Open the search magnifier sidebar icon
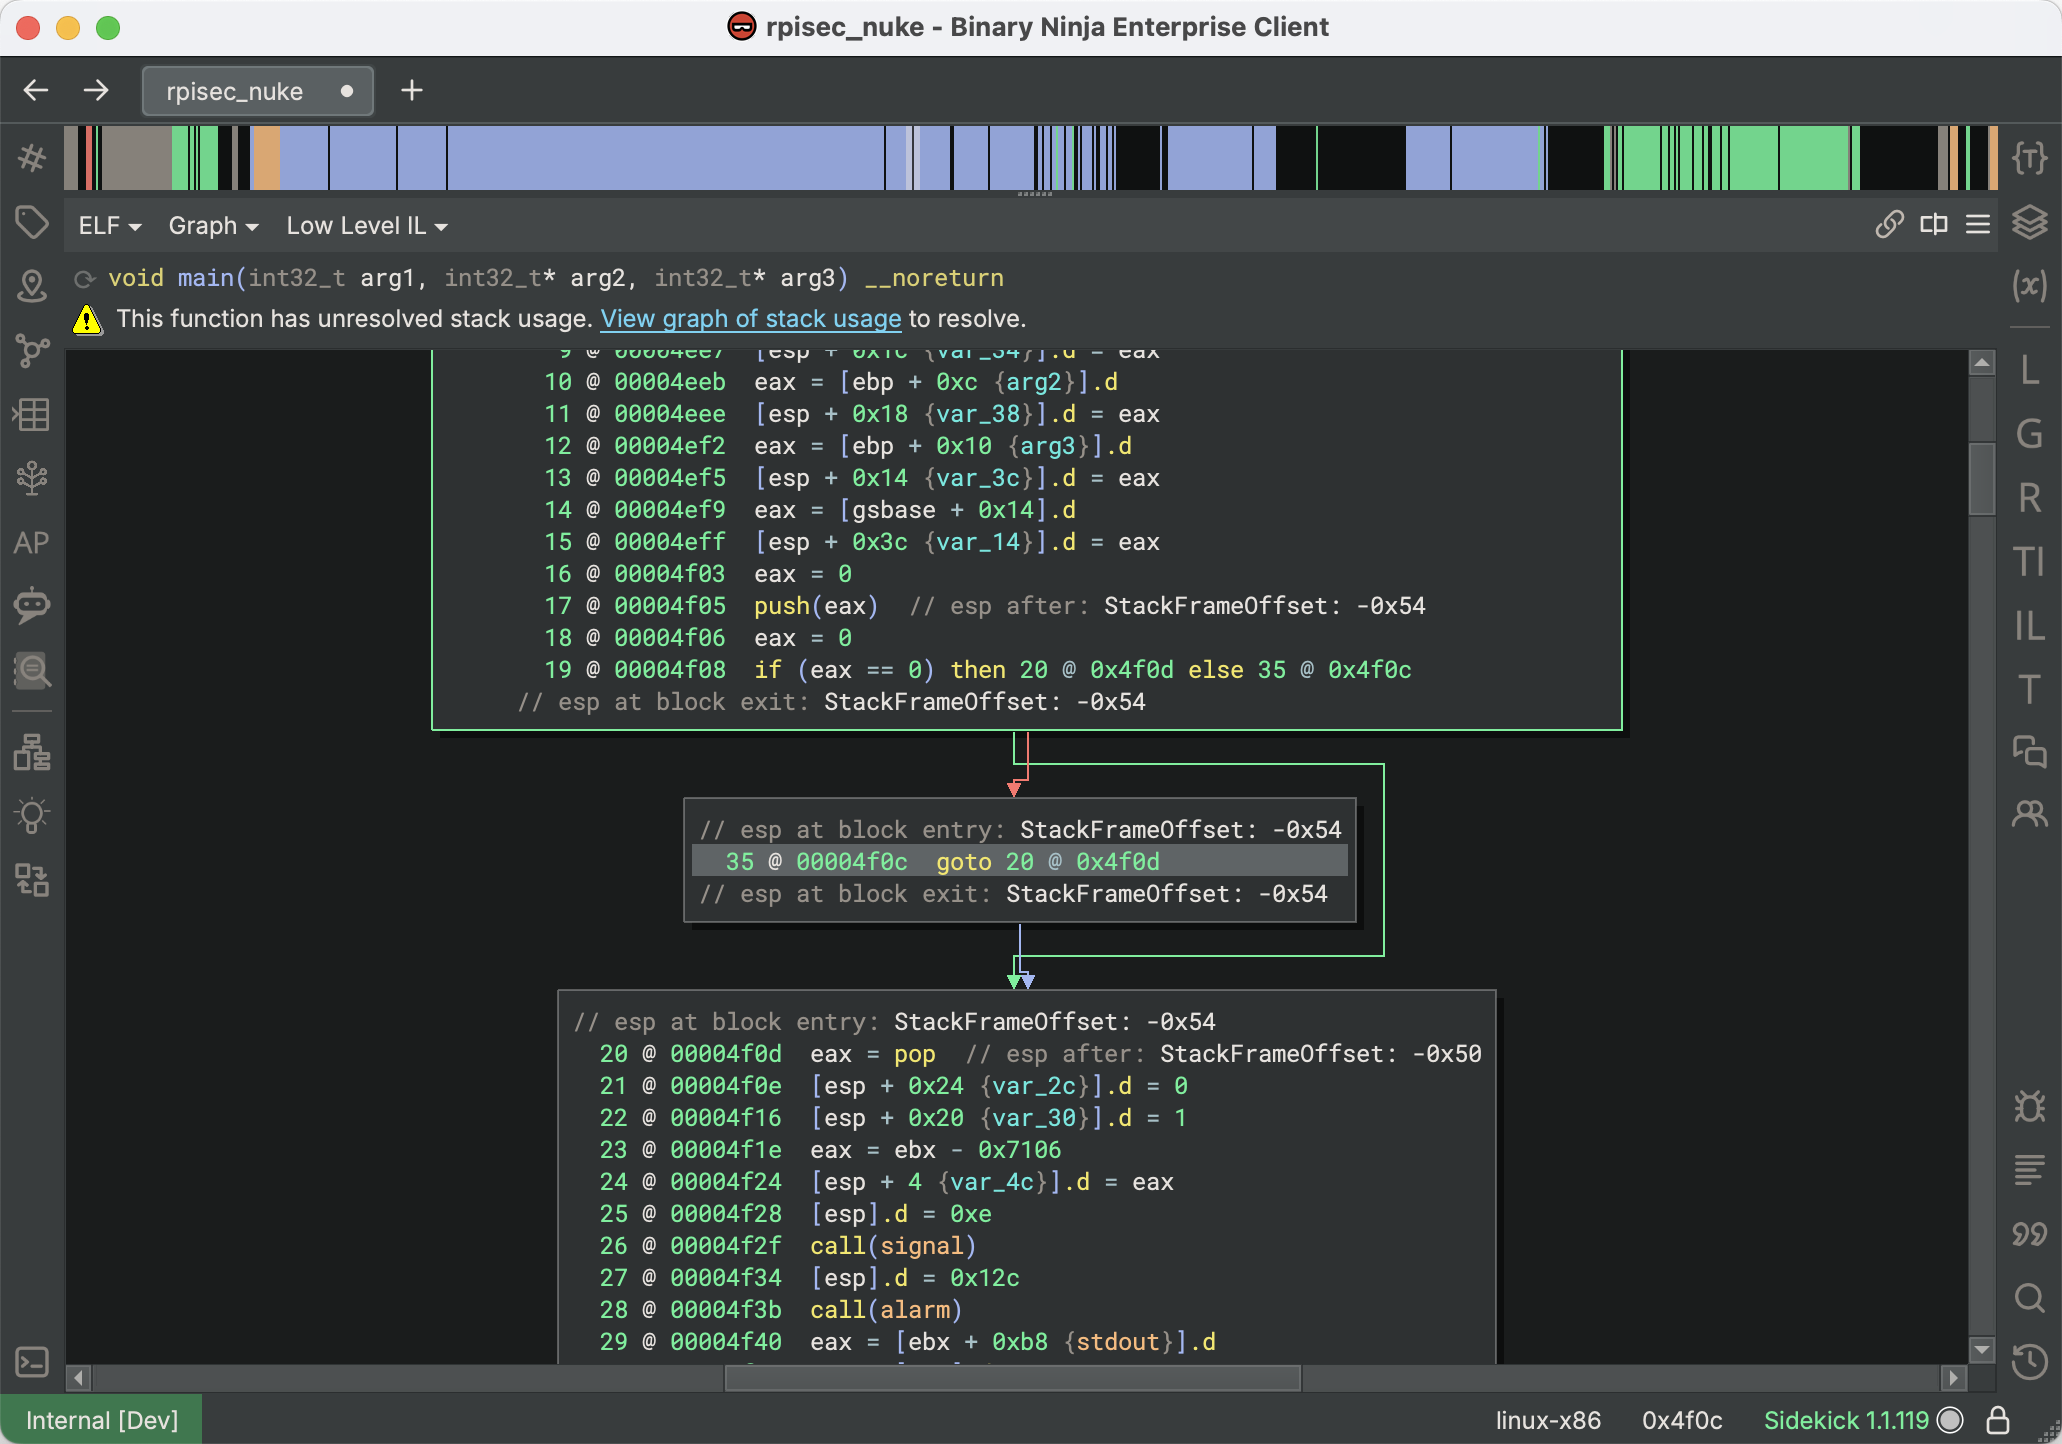Image resolution: width=2062 pixels, height=1444 pixels. tap(32, 670)
